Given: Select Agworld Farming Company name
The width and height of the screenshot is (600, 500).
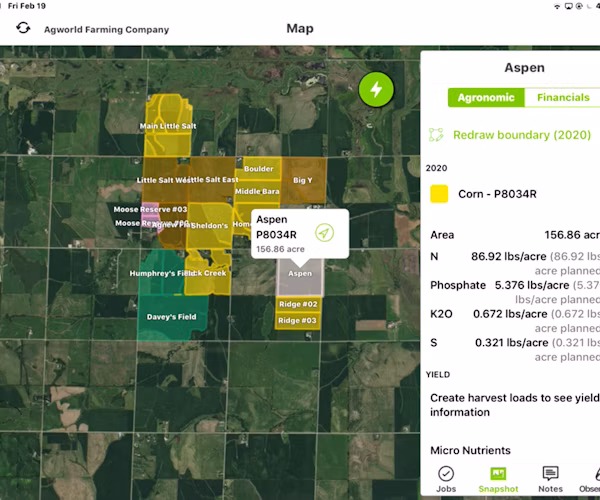Looking at the screenshot, I should [x=106, y=29].
